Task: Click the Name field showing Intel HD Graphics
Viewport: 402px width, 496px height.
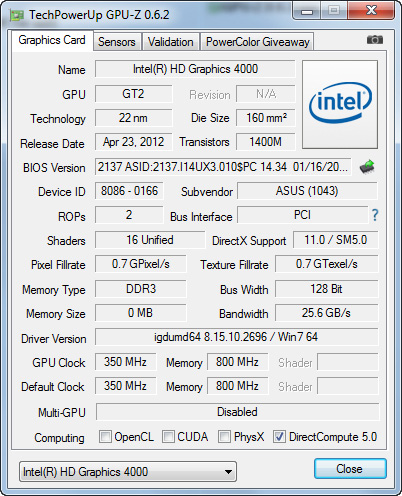Action: point(195,69)
